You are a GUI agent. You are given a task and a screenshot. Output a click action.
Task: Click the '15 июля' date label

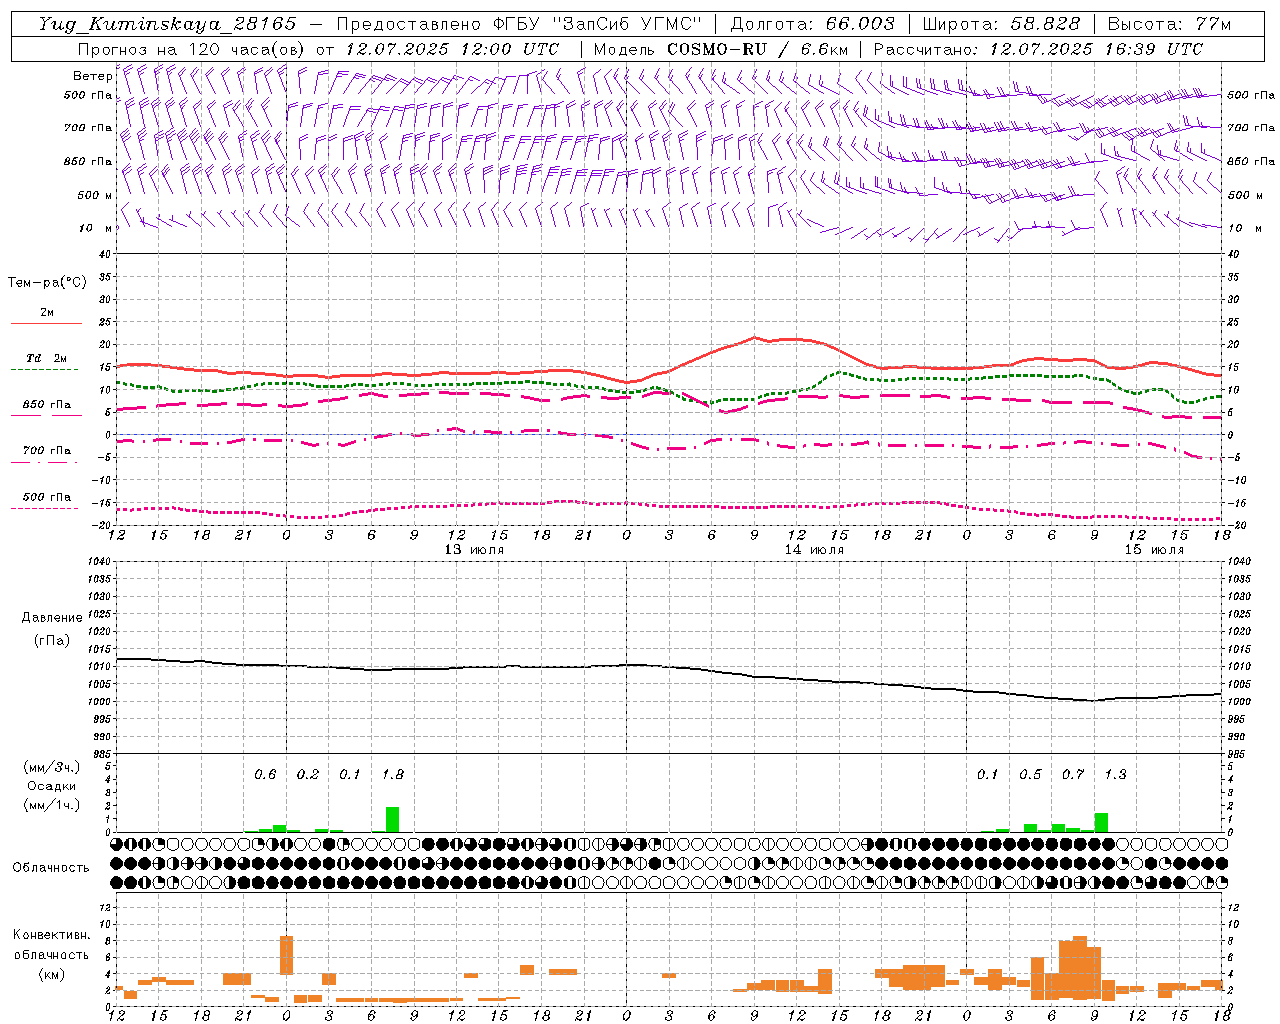tap(1153, 550)
